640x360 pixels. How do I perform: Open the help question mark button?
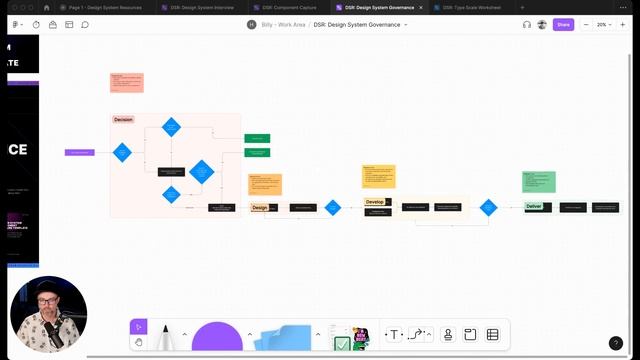pyautogui.click(x=616, y=343)
